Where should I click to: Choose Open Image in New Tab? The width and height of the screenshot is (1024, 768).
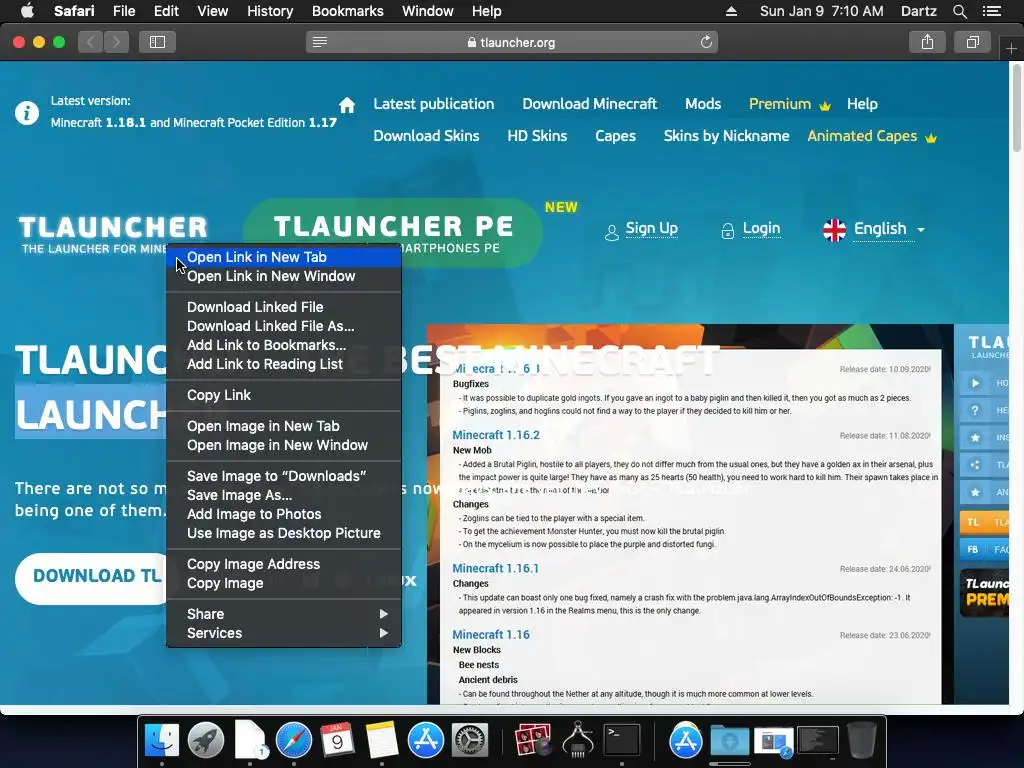(283, 426)
